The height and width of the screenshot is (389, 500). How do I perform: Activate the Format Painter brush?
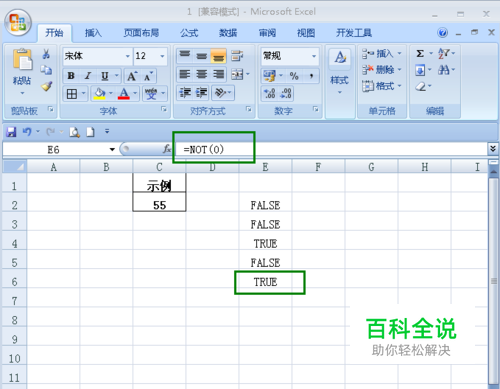pos(47,86)
